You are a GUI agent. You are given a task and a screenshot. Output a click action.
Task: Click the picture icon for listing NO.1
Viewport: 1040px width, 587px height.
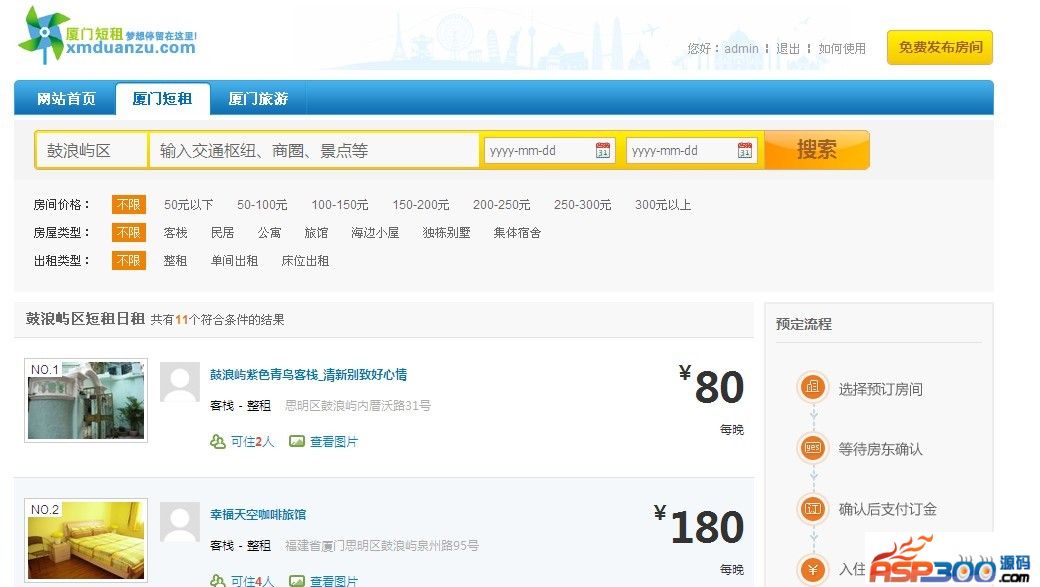pos(296,441)
